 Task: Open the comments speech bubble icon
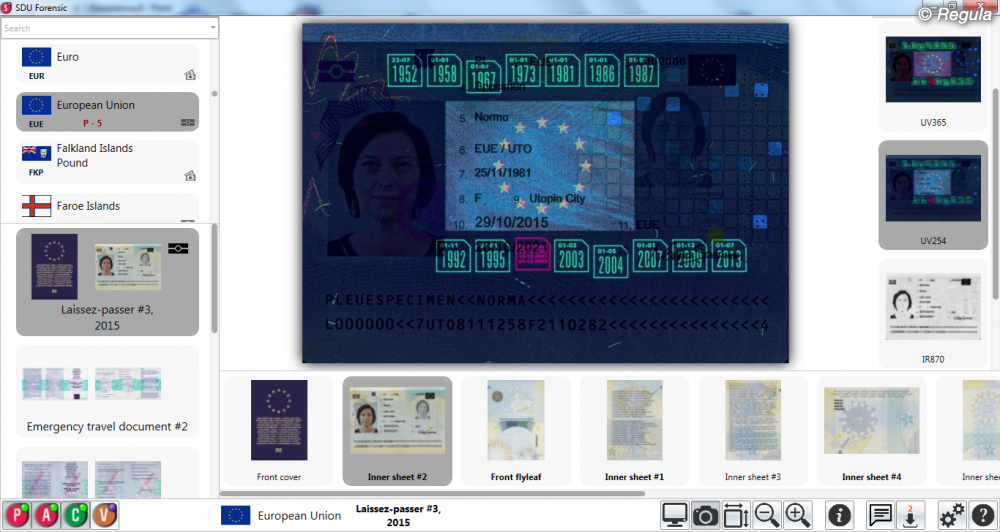tap(880, 515)
